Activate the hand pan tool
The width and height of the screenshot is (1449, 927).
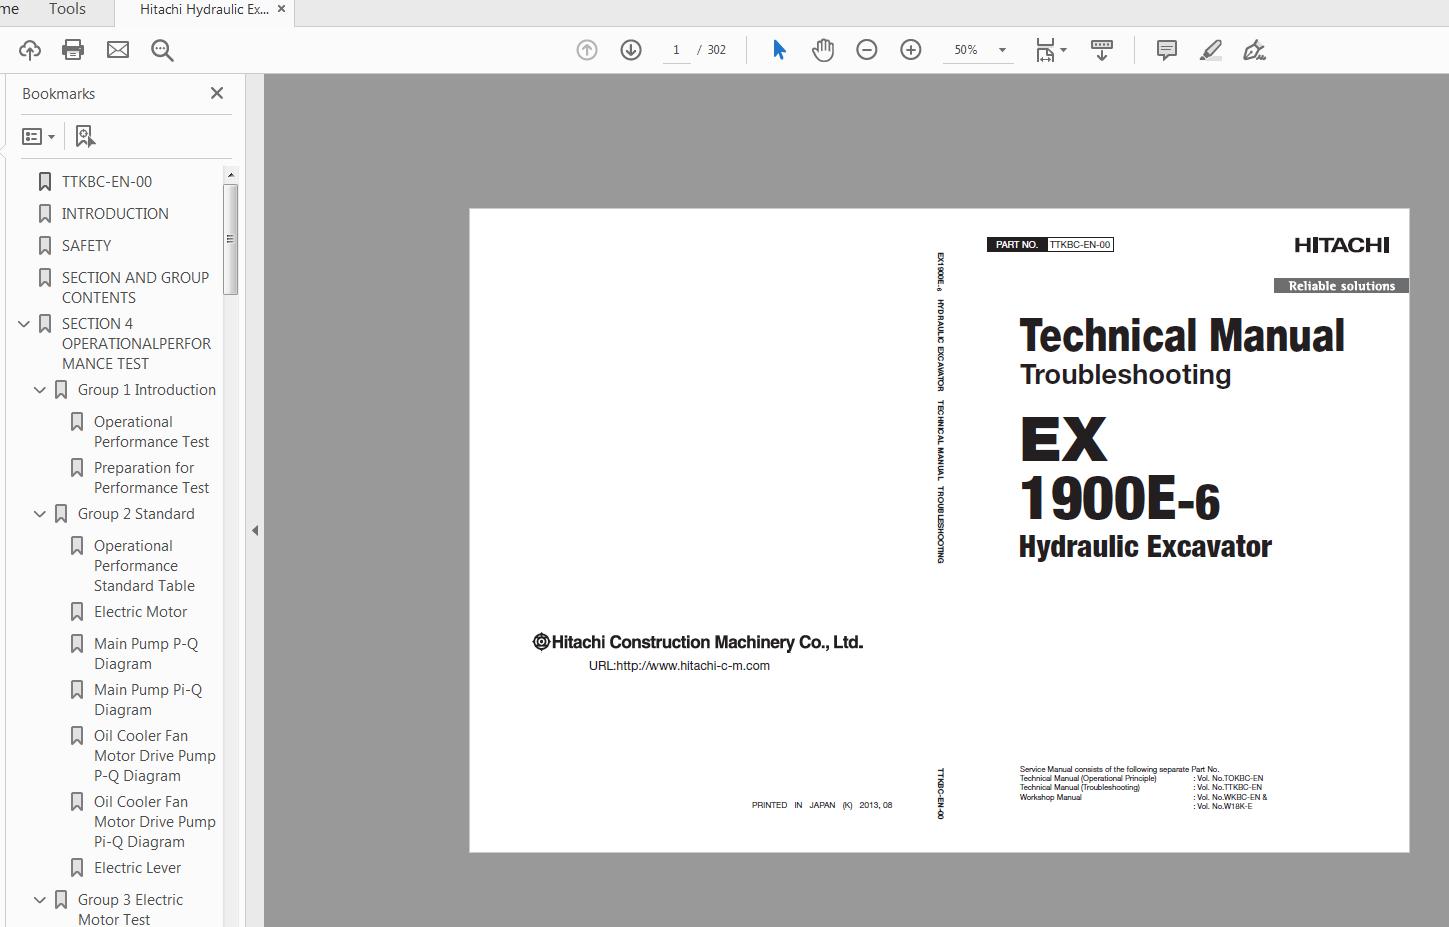[823, 50]
